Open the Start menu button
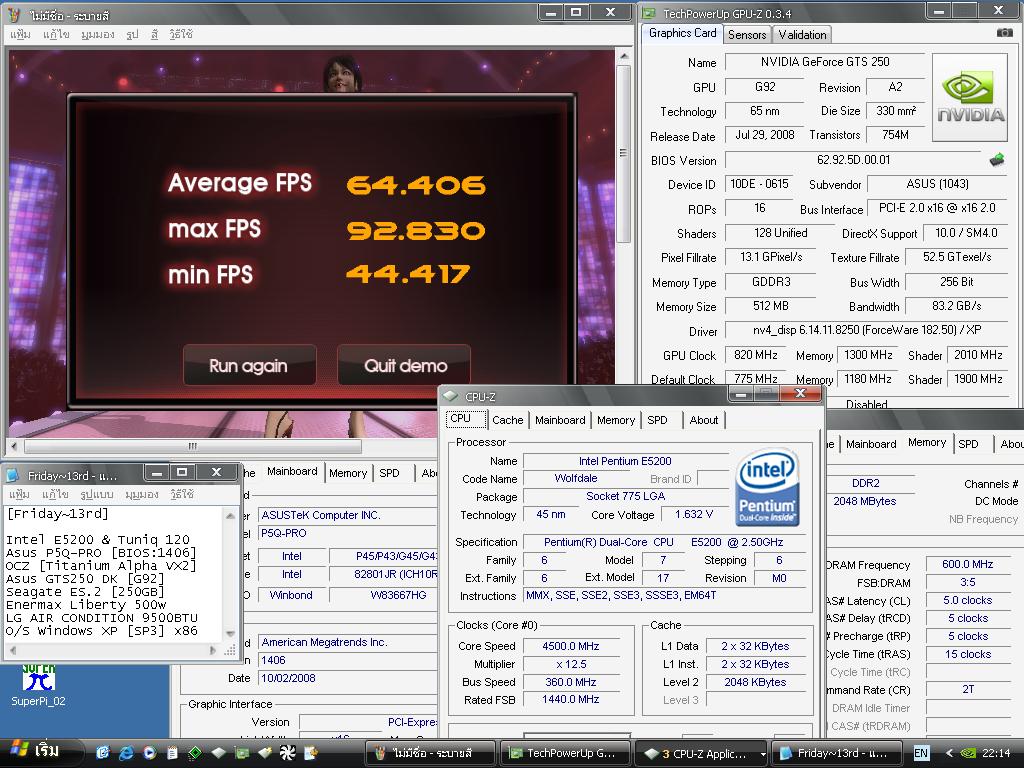This screenshot has width=1024, height=768. click(x=39, y=751)
